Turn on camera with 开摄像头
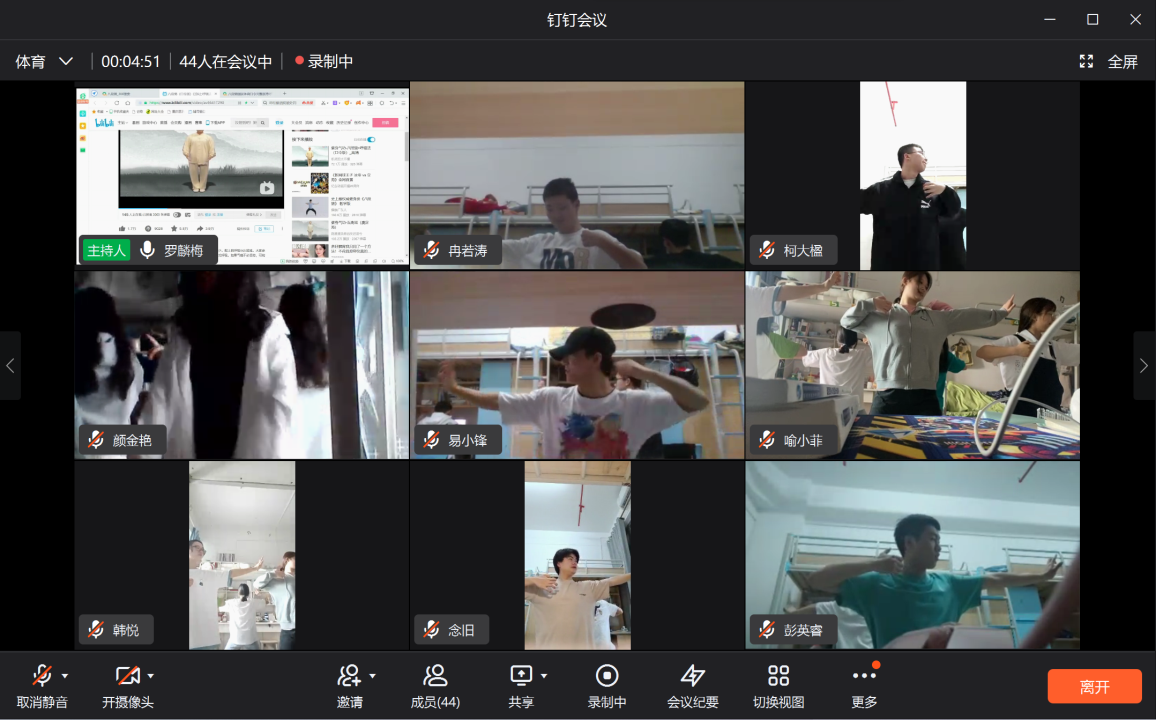This screenshot has width=1156, height=720. pyautogui.click(x=127, y=676)
